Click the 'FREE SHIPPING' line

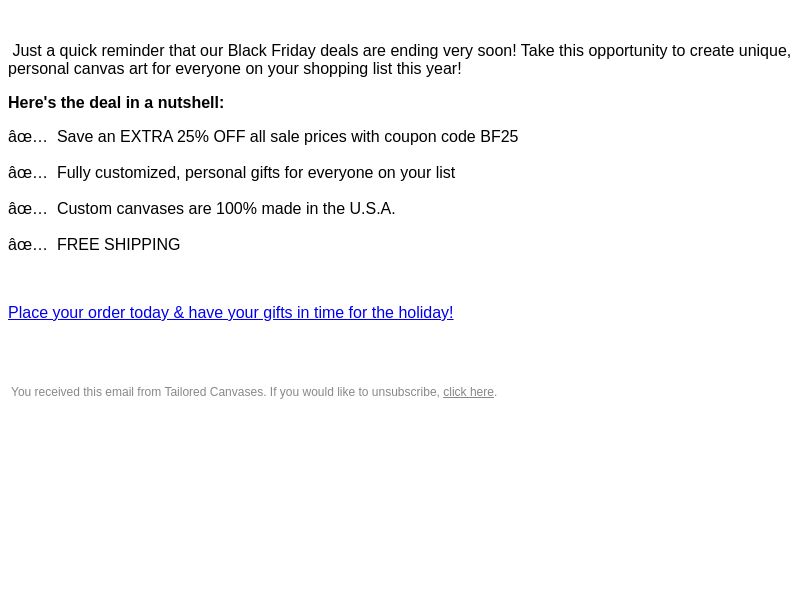(118, 244)
